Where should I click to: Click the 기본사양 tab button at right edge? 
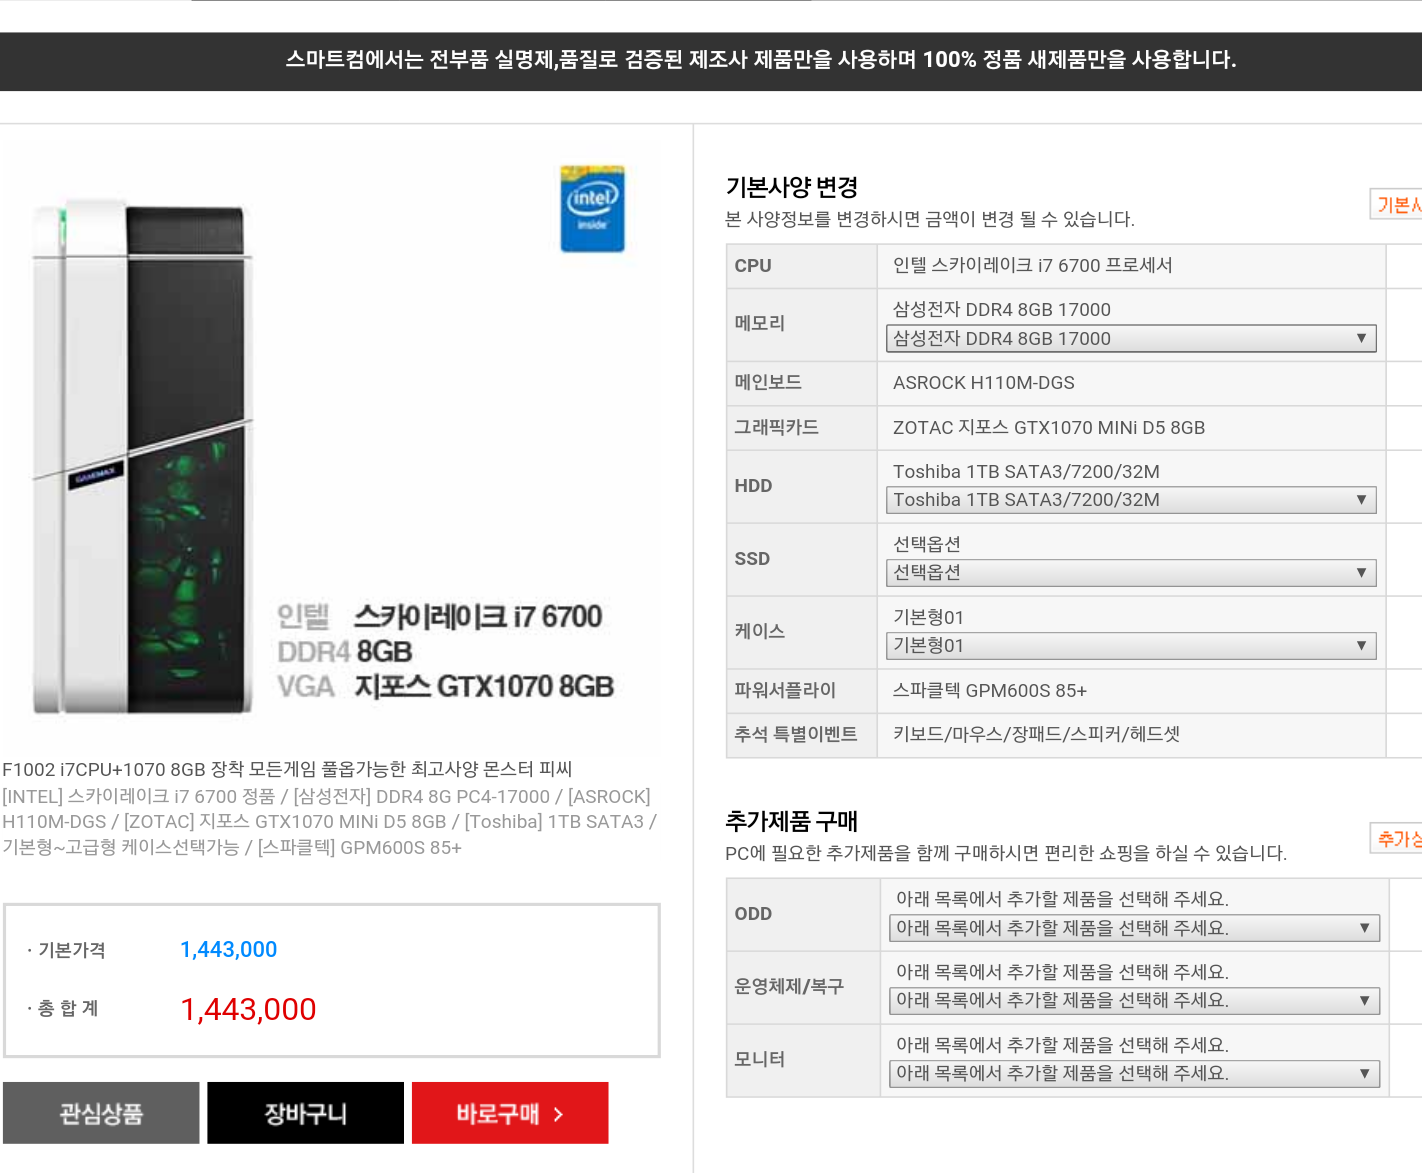(x=1397, y=204)
